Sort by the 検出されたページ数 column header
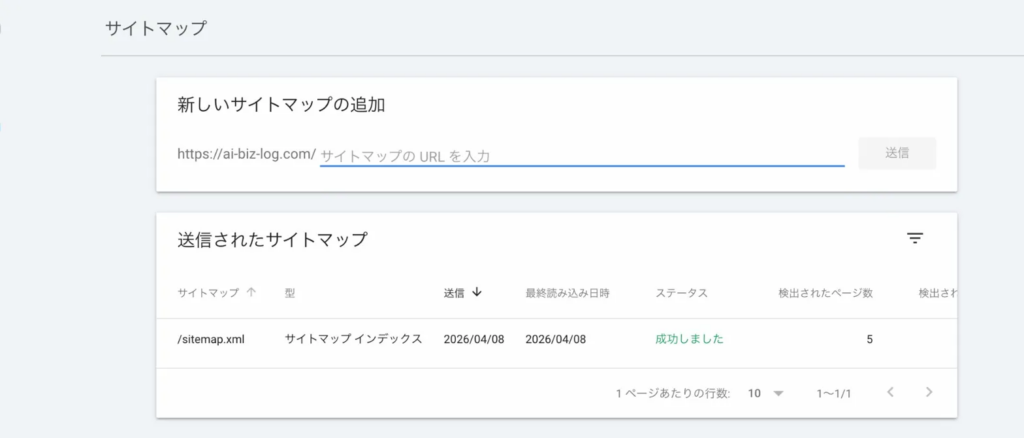This screenshot has height=438, width=1024. point(825,293)
